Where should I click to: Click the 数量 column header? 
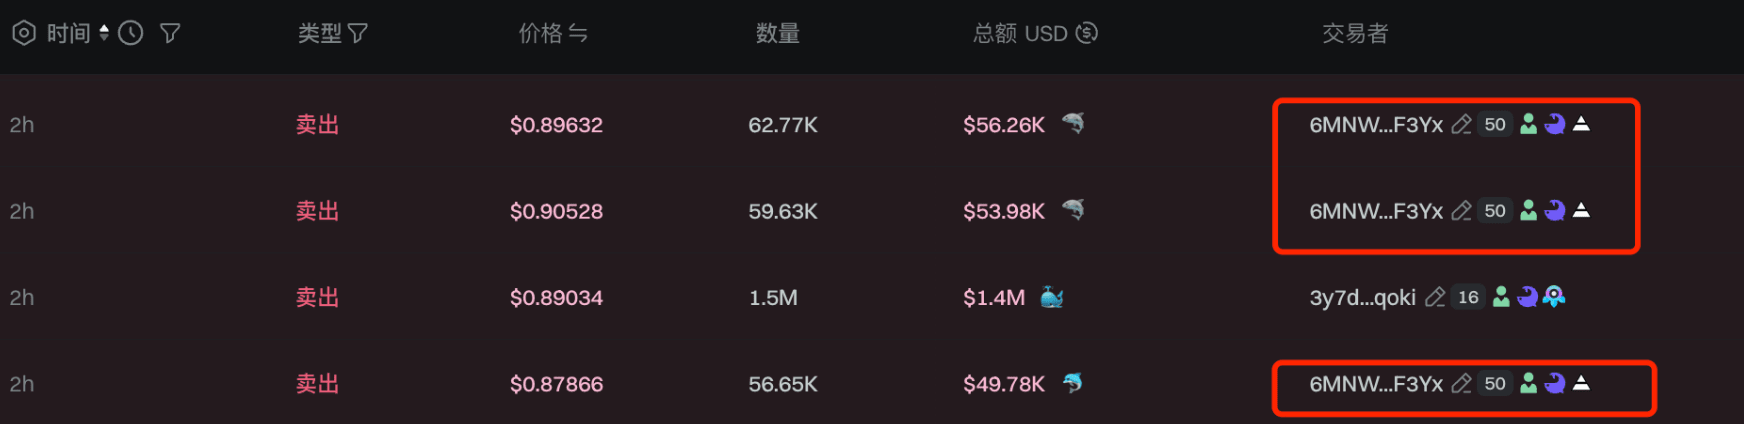(777, 34)
